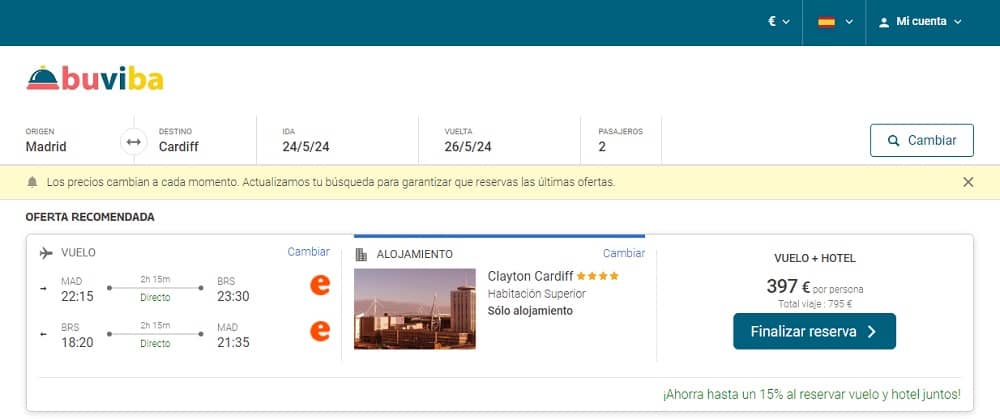The width and height of the screenshot is (1000, 419).
Task: Click the airplane Vuelo icon
Action: pos(46,253)
